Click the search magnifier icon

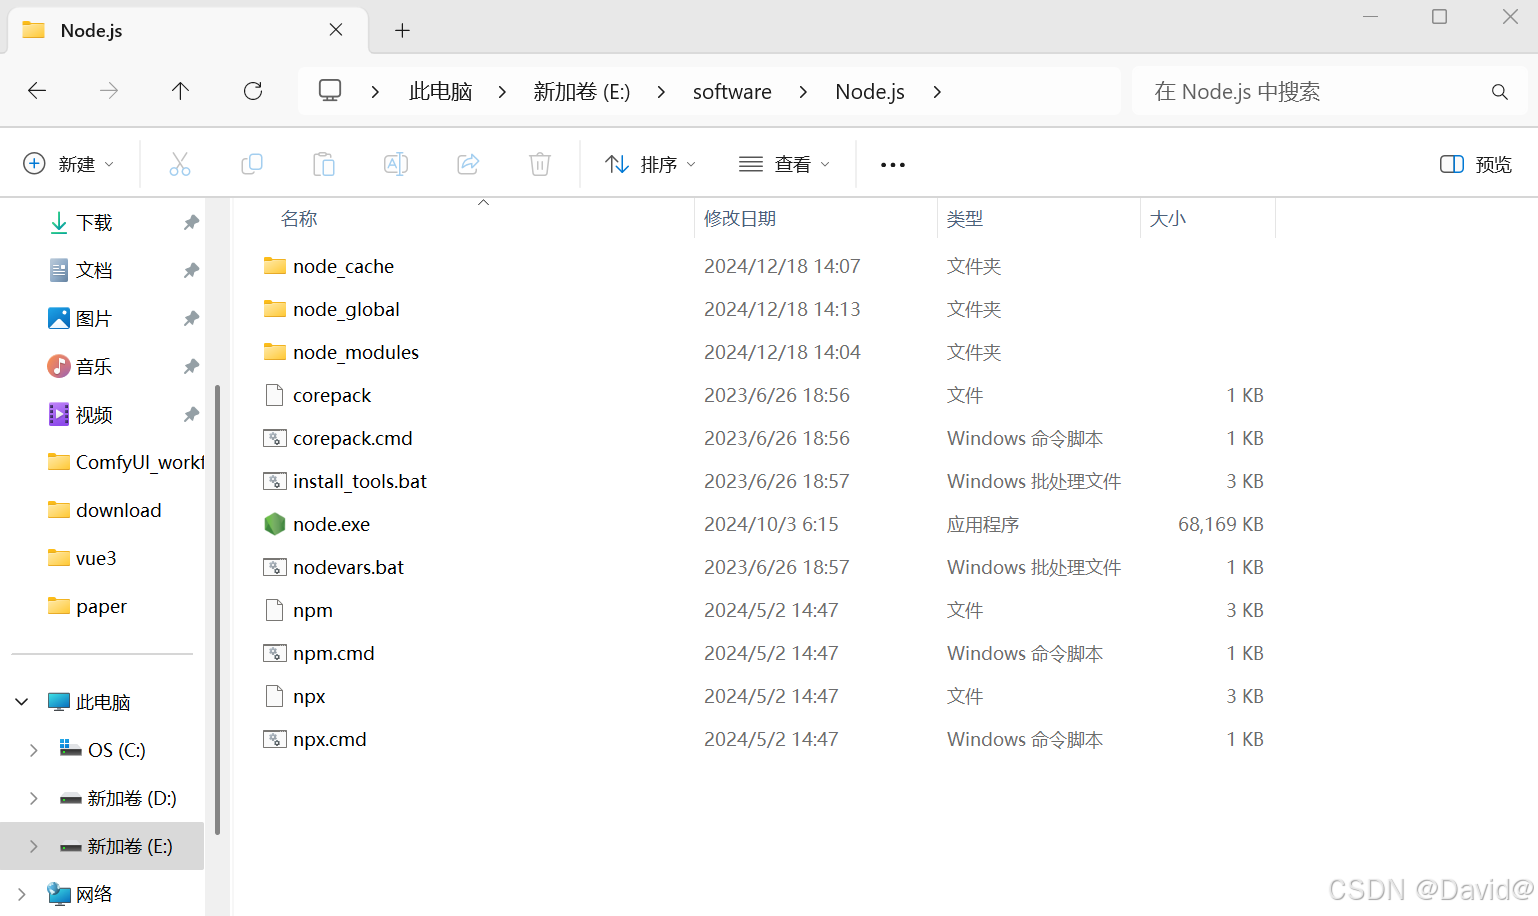coord(1499,92)
